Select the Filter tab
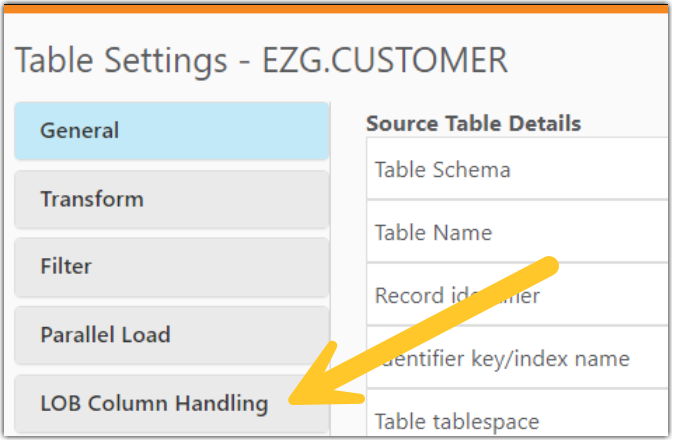Viewport: 673px width, 441px height. click(171, 267)
